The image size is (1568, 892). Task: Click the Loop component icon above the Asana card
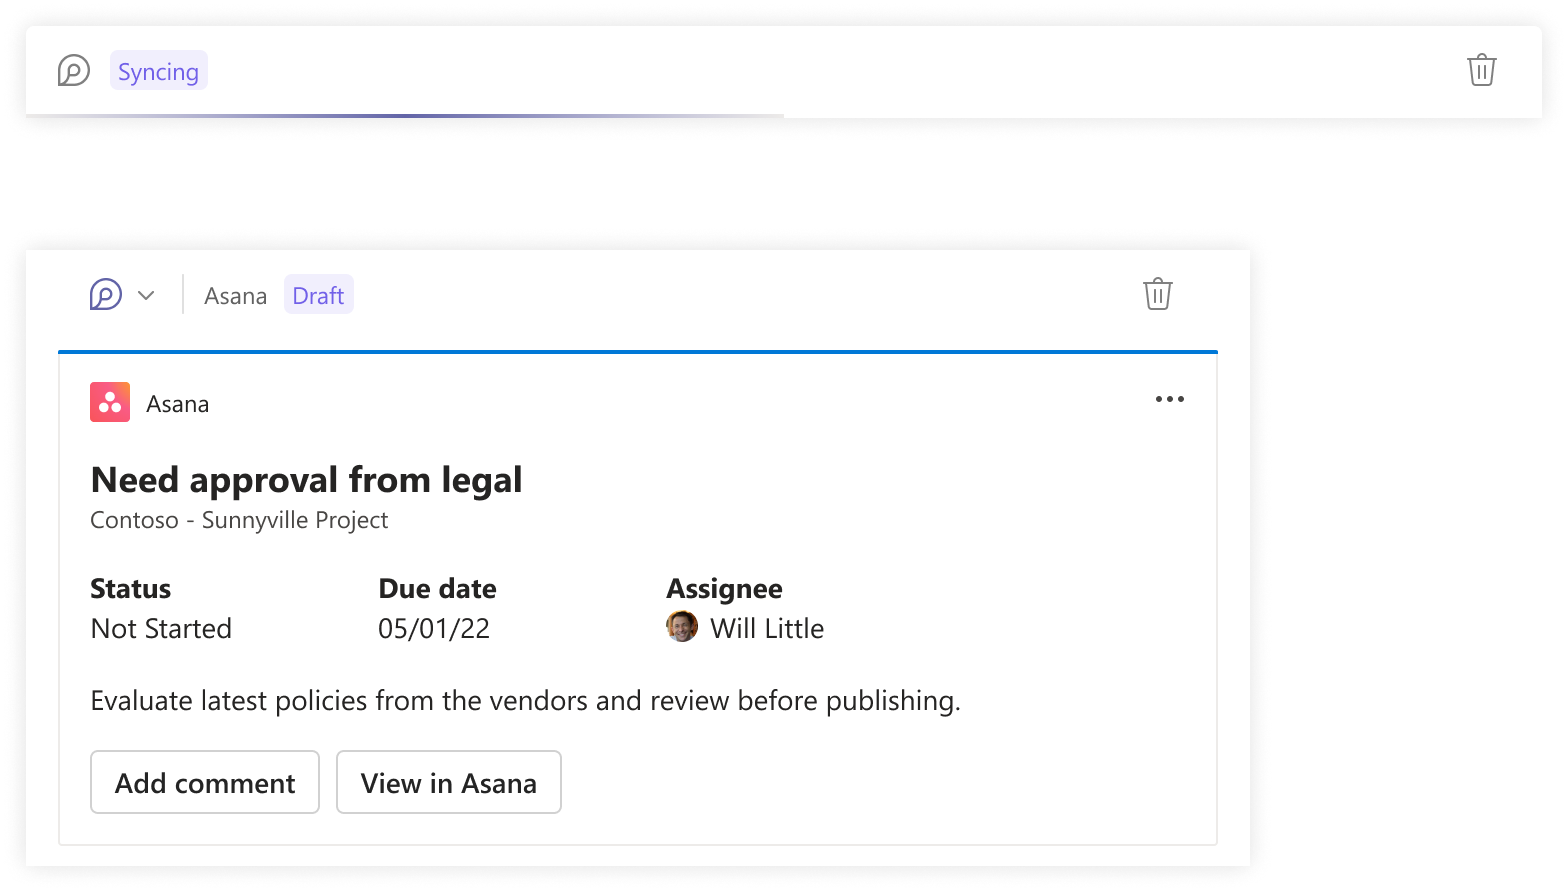click(x=106, y=295)
